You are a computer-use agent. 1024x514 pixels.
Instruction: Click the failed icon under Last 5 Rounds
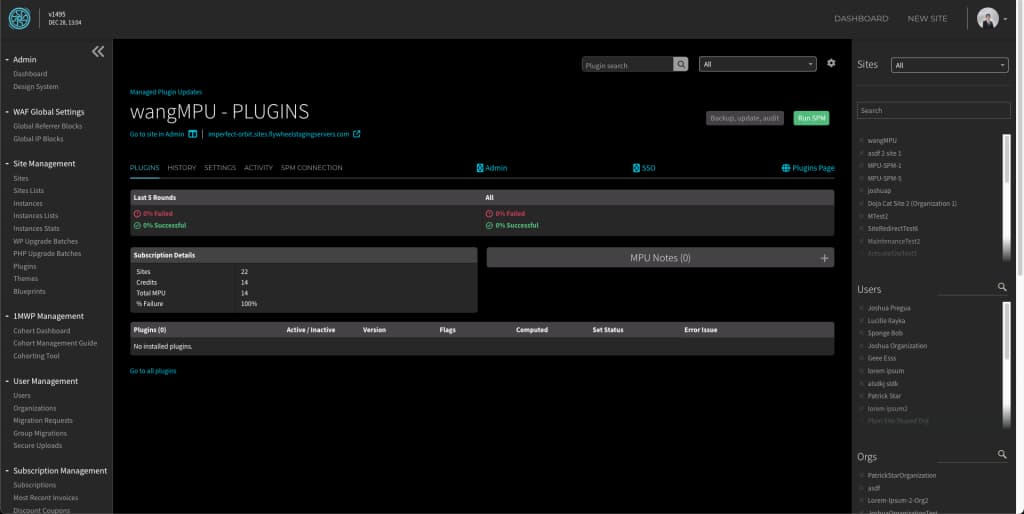click(x=137, y=214)
